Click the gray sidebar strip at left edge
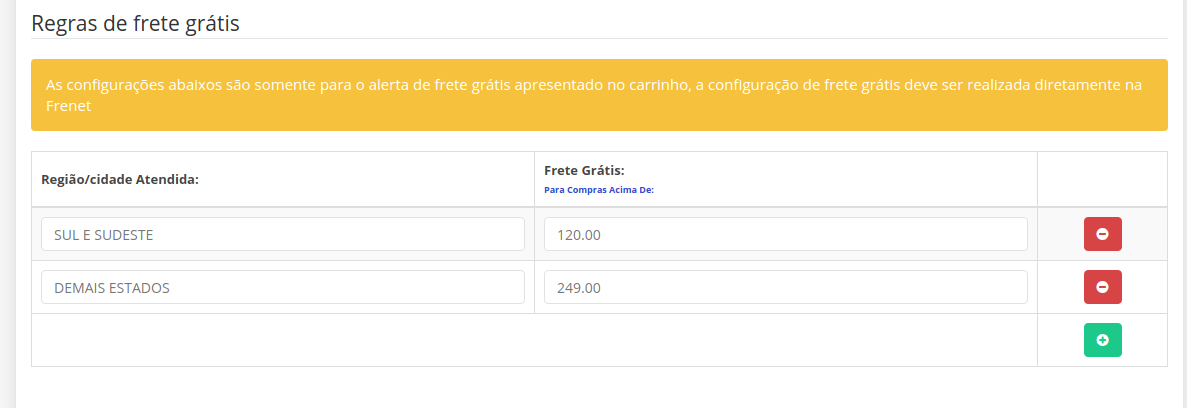1187x408 pixels. pyautogui.click(x=8, y=204)
